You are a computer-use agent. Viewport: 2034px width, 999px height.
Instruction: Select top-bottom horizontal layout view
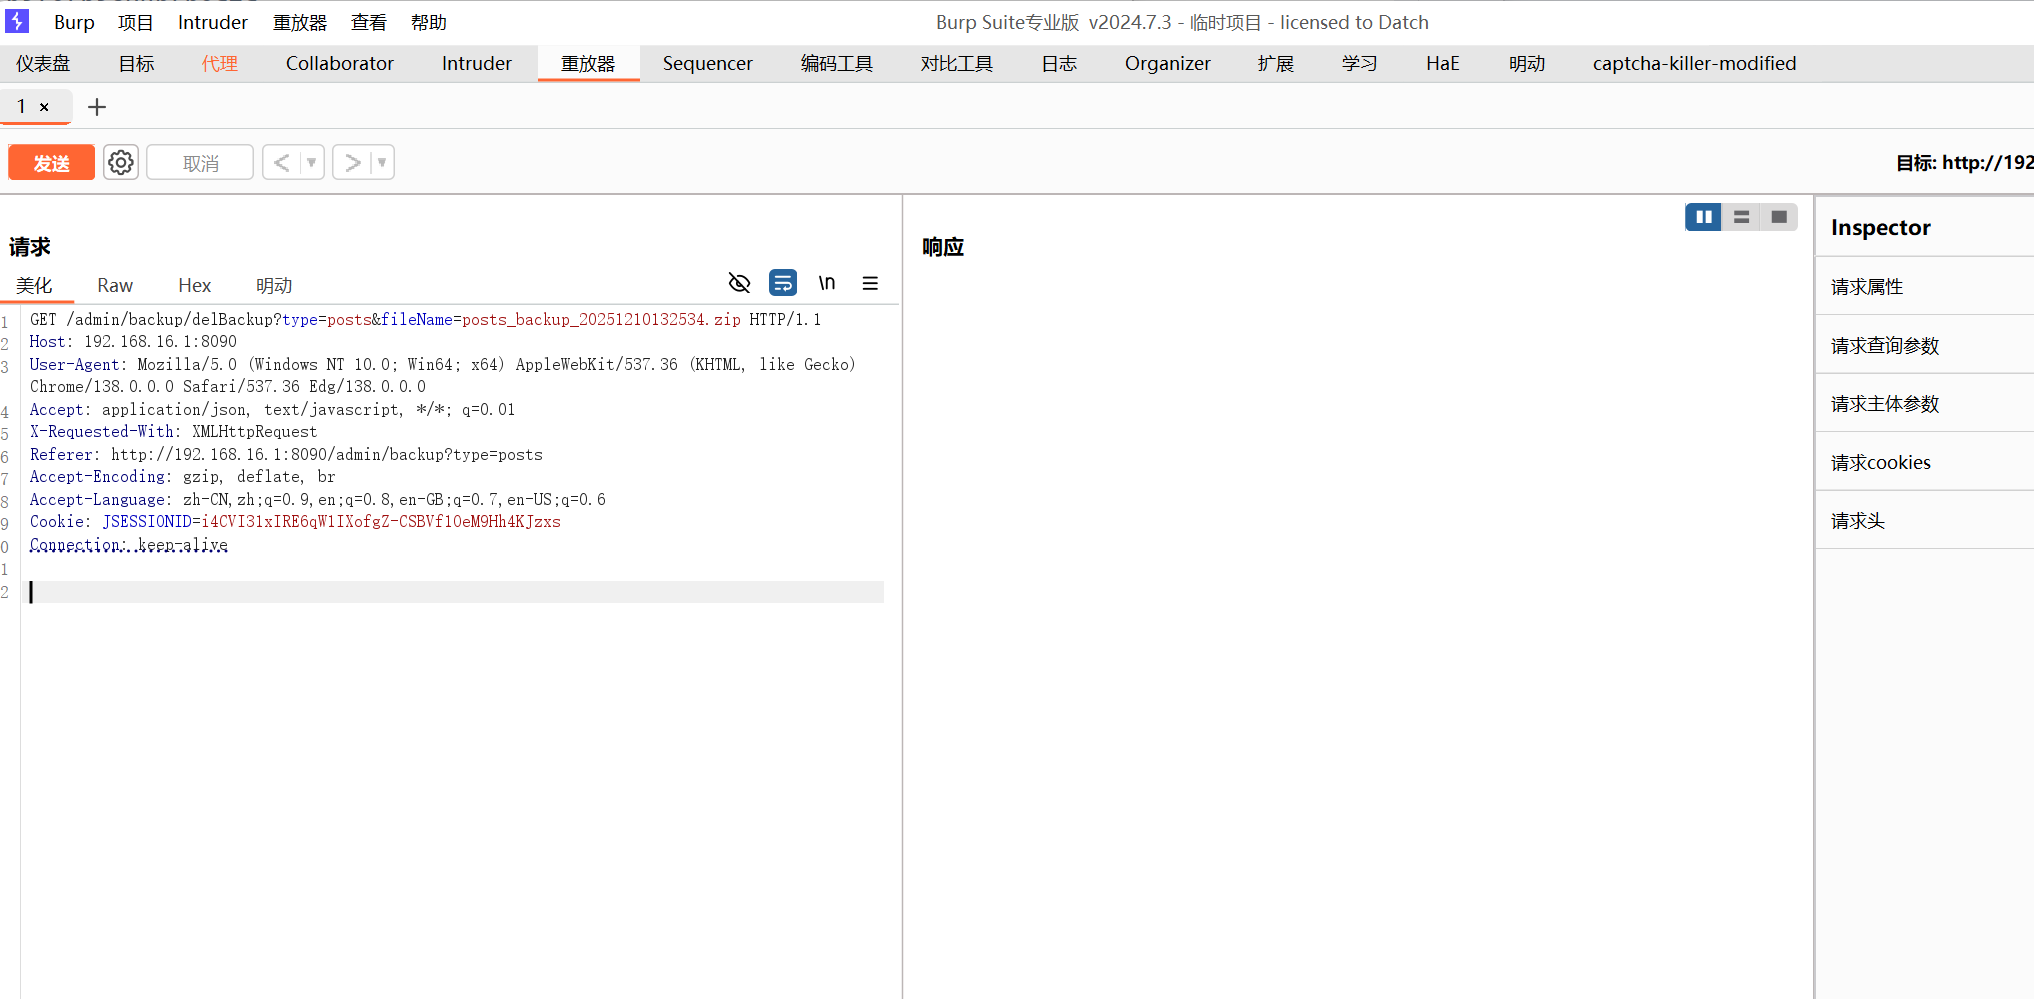pyautogui.click(x=1741, y=217)
